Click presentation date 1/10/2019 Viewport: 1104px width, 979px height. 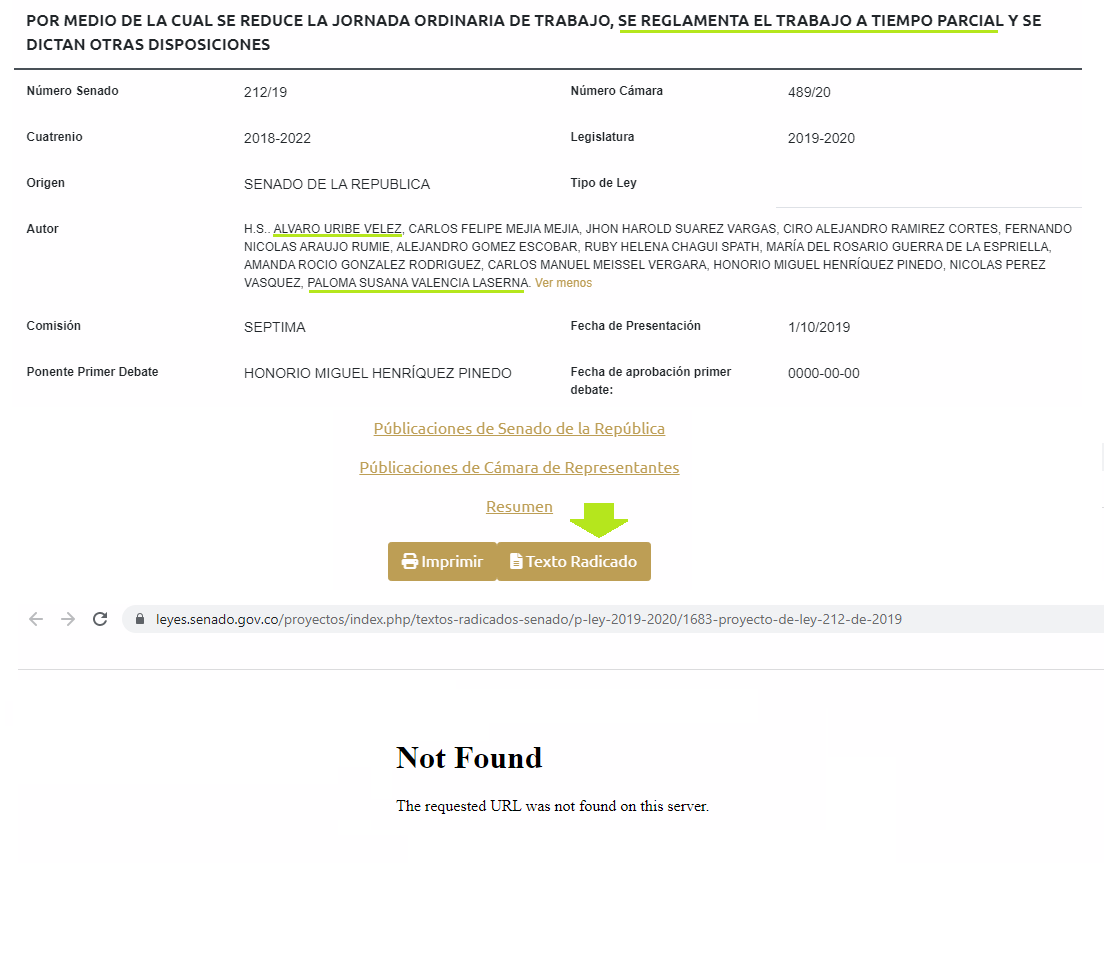[x=819, y=328]
